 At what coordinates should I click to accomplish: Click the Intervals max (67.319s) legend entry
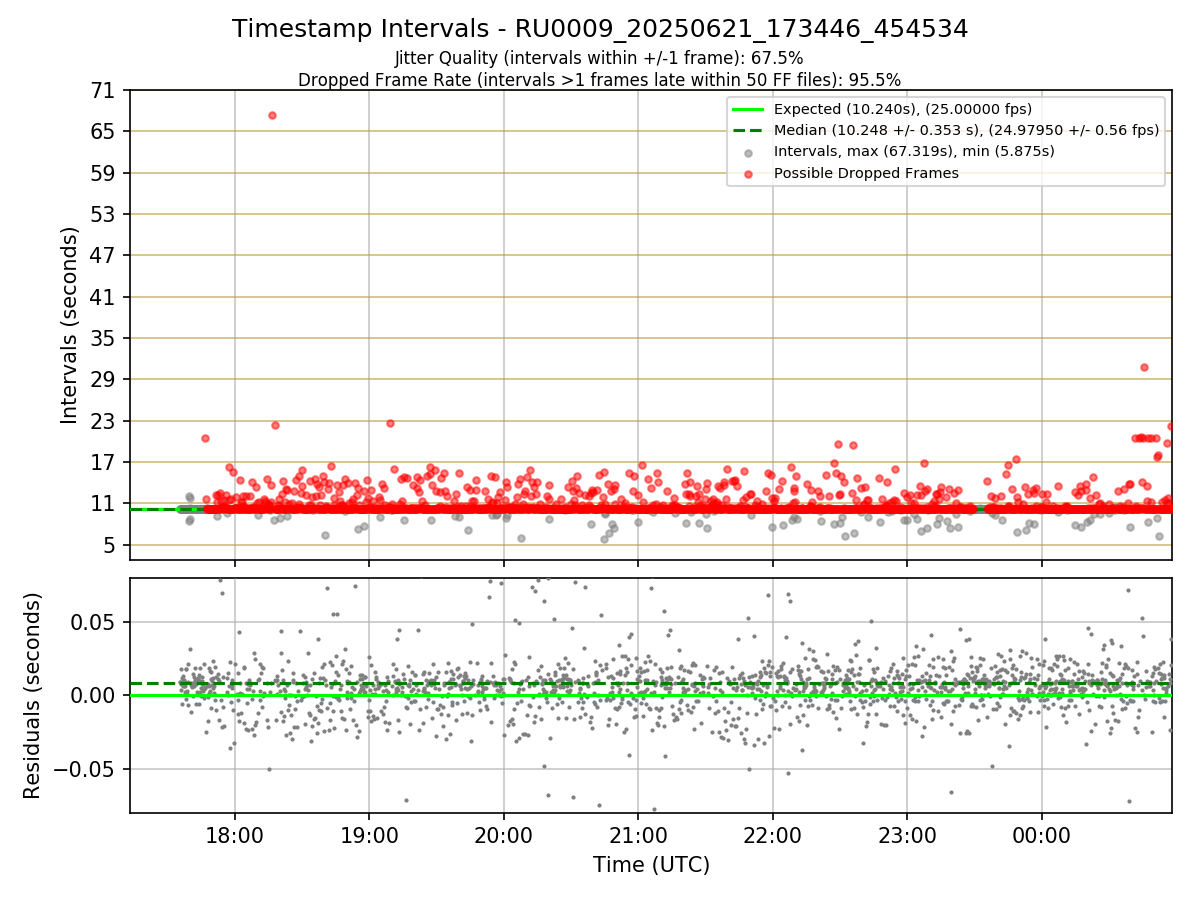(914, 152)
